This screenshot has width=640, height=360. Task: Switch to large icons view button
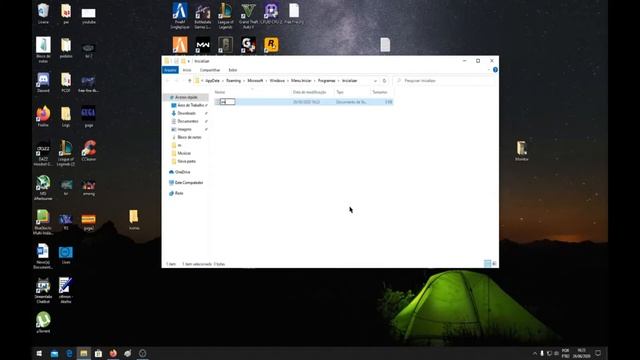pyautogui.click(x=494, y=264)
